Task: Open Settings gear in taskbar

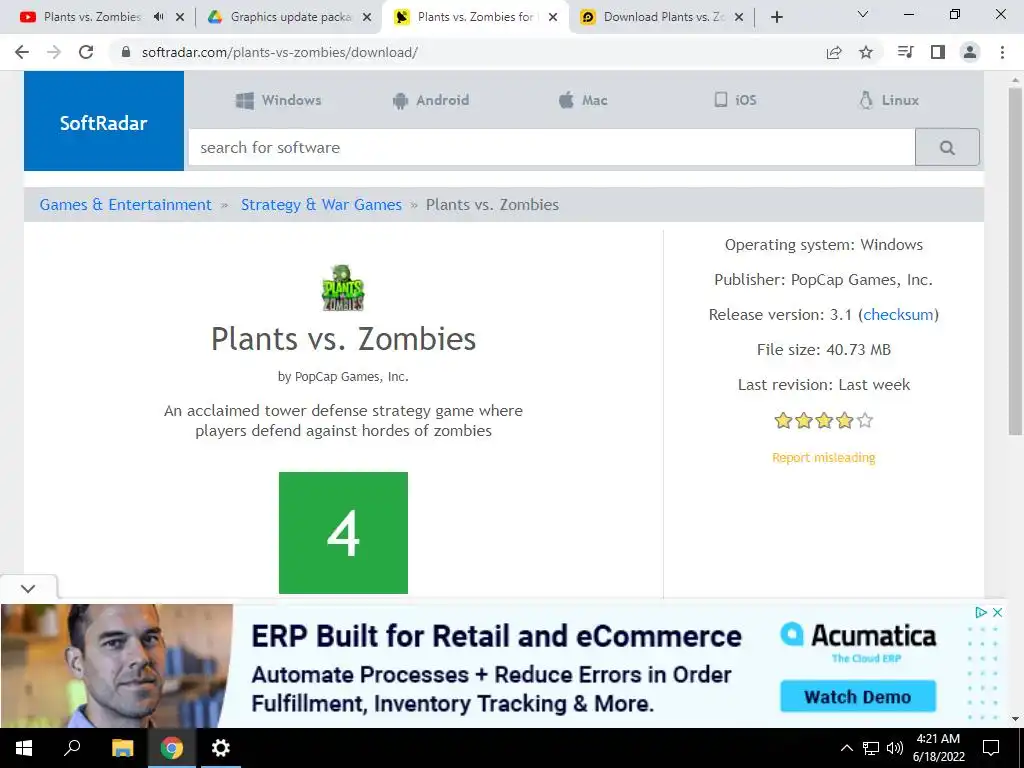Action: [221, 748]
